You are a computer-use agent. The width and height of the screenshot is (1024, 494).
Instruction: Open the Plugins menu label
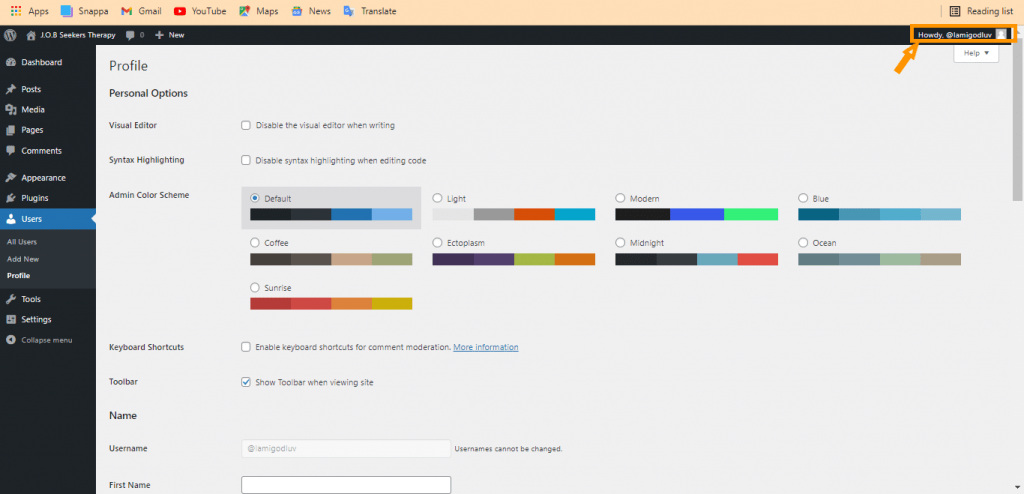35,198
